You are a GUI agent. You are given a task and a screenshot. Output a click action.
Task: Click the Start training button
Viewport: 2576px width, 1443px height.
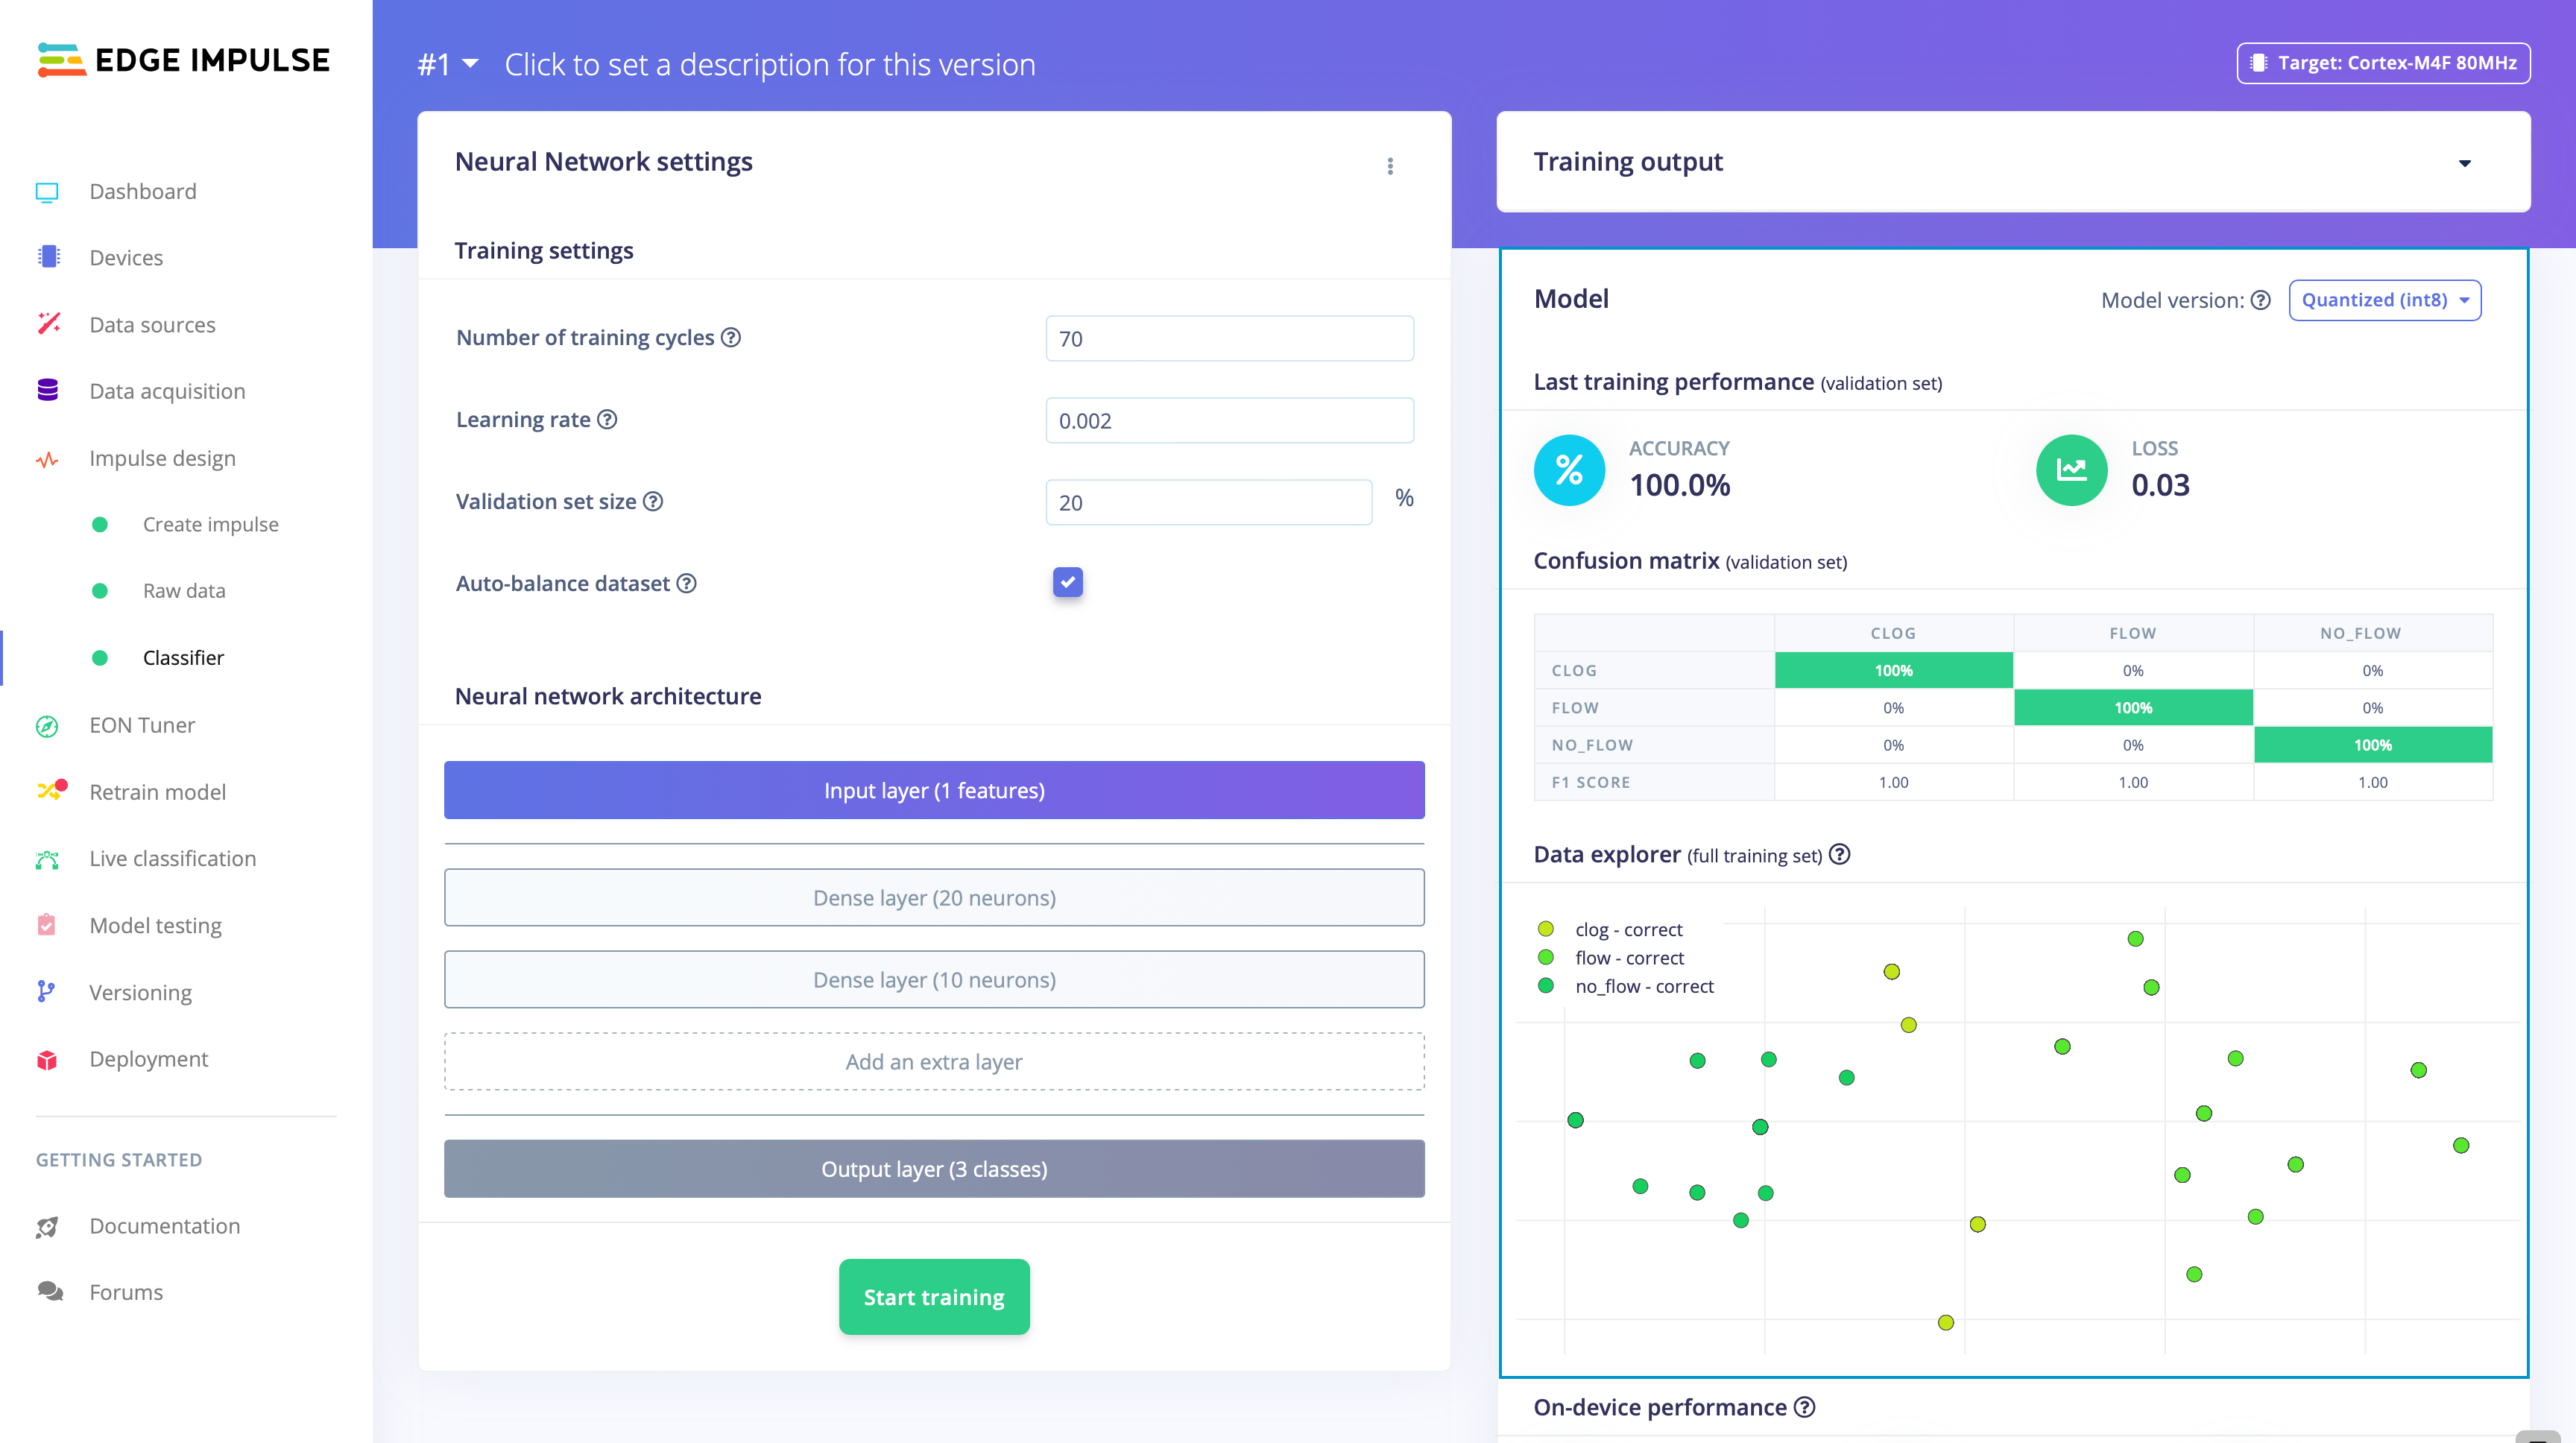click(x=934, y=1297)
